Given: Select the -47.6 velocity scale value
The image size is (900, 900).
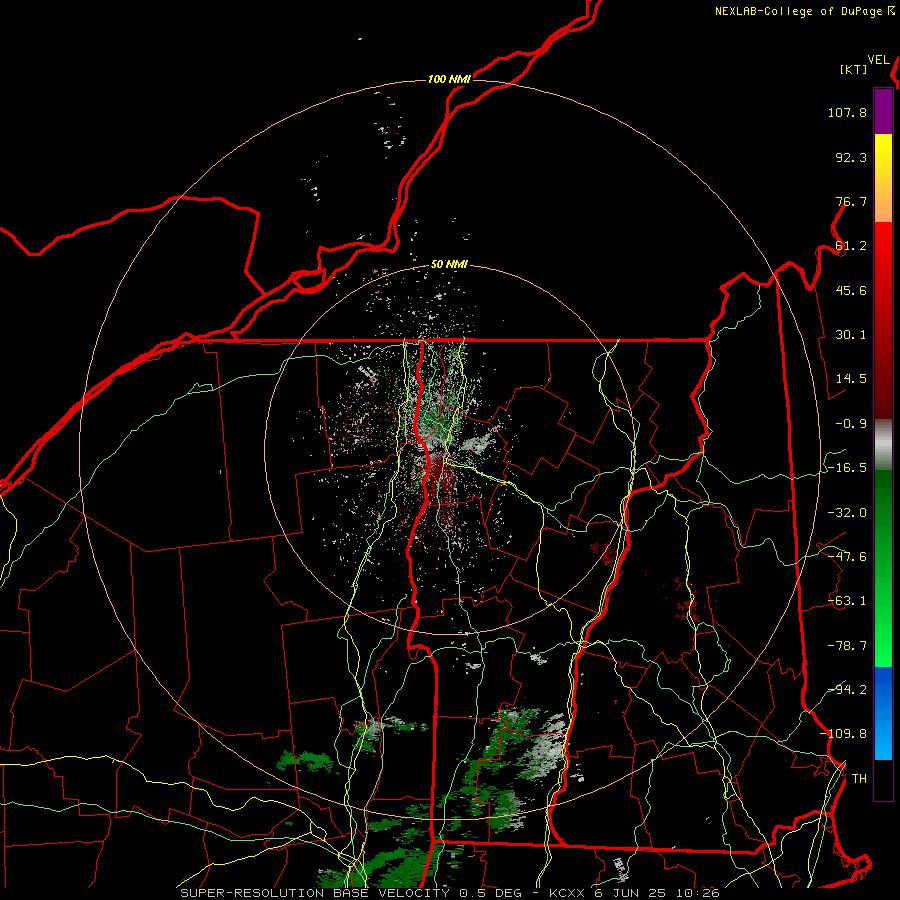Looking at the screenshot, I should (x=847, y=557).
